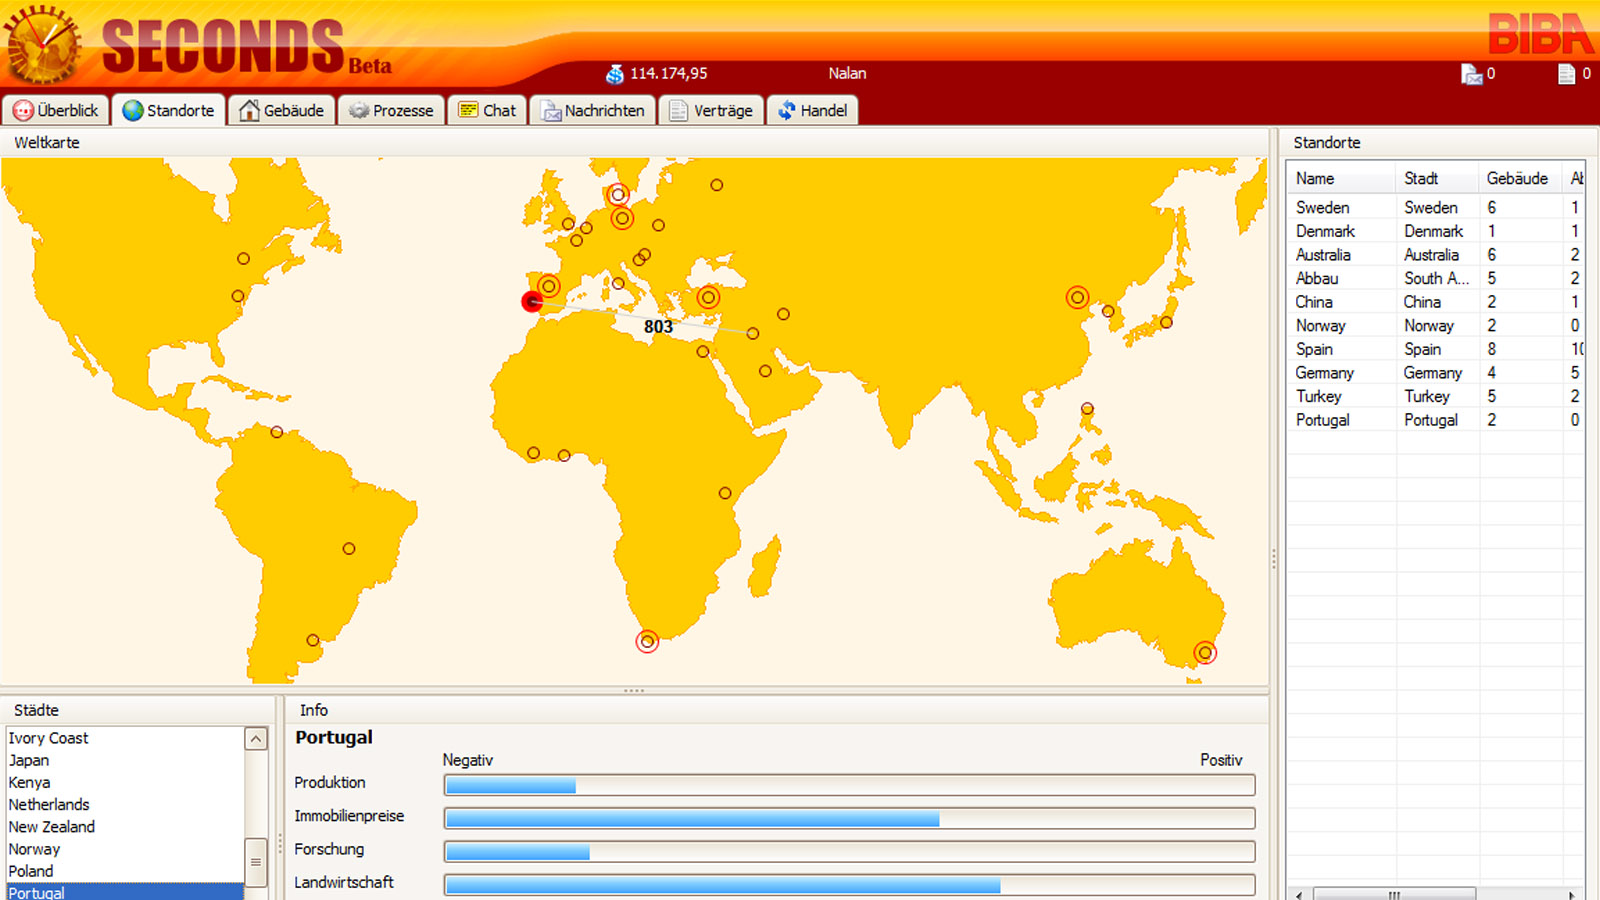The image size is (1600, 900).
Task: Switch to the Gebäude tab
Action: point(282,110)
